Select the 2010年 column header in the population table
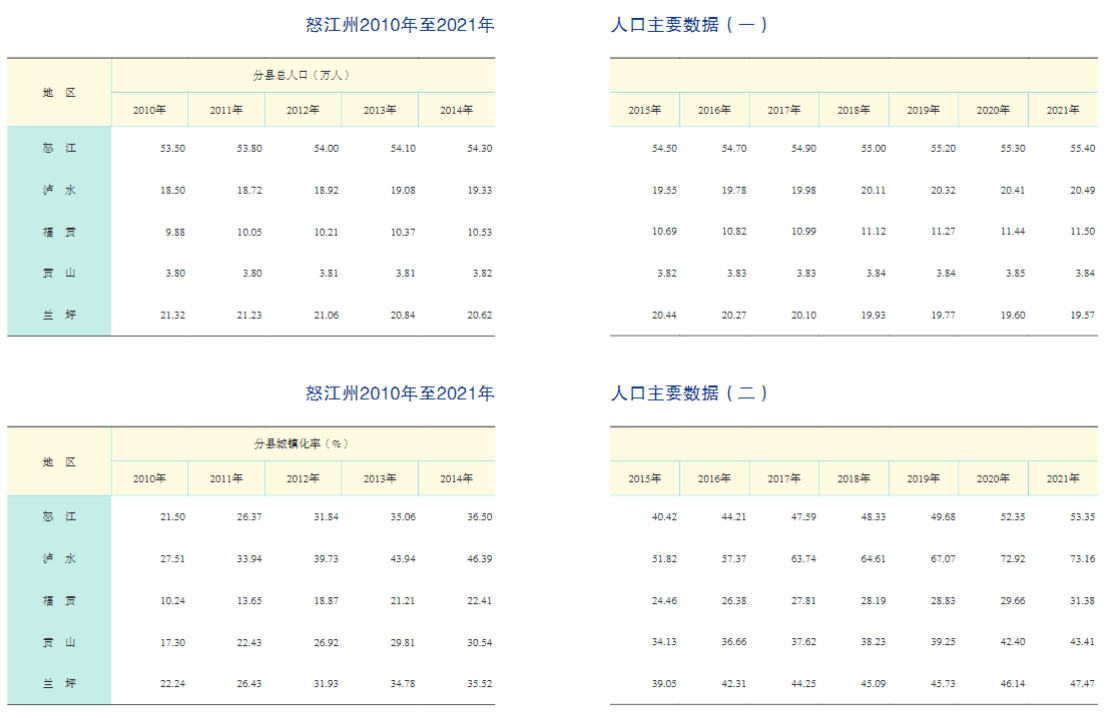The image size is (1108, 712). [149, 110]
